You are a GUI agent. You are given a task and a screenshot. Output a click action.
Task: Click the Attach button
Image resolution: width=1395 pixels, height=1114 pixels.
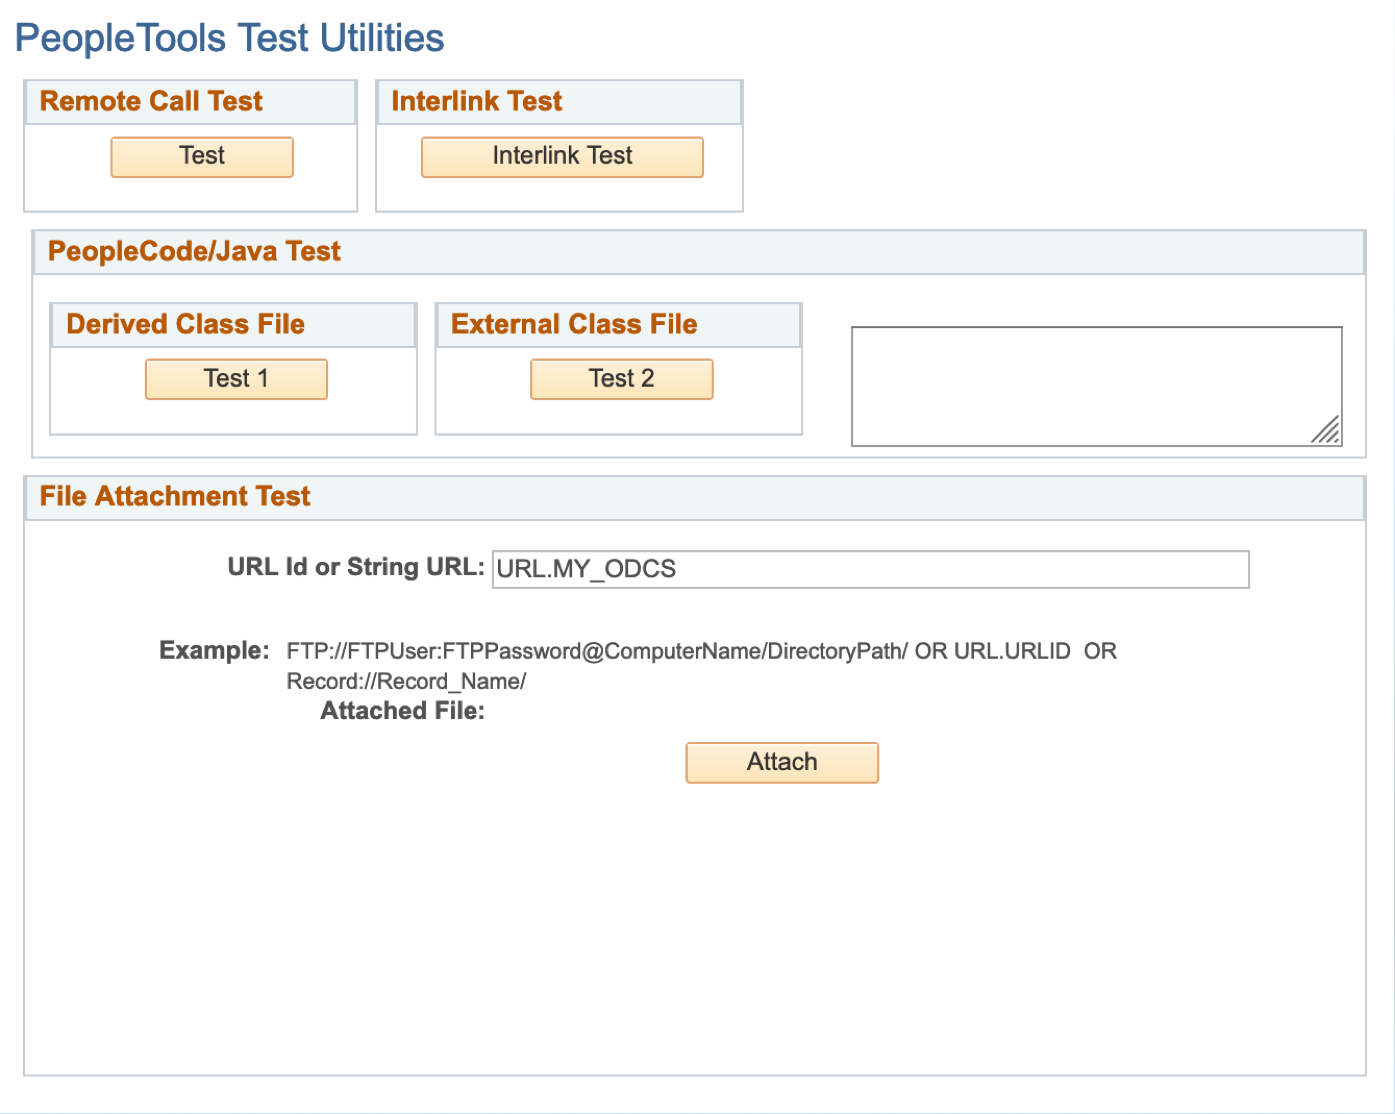tap(782, 763)
